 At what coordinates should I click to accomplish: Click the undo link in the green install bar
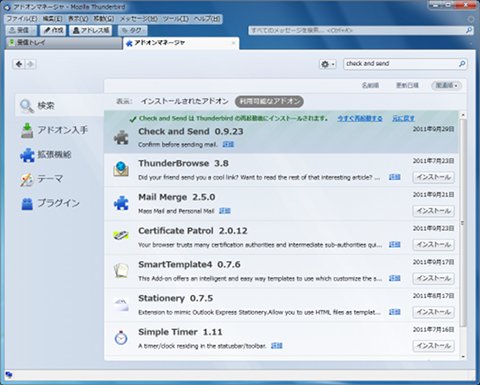[x=403, y=118]
